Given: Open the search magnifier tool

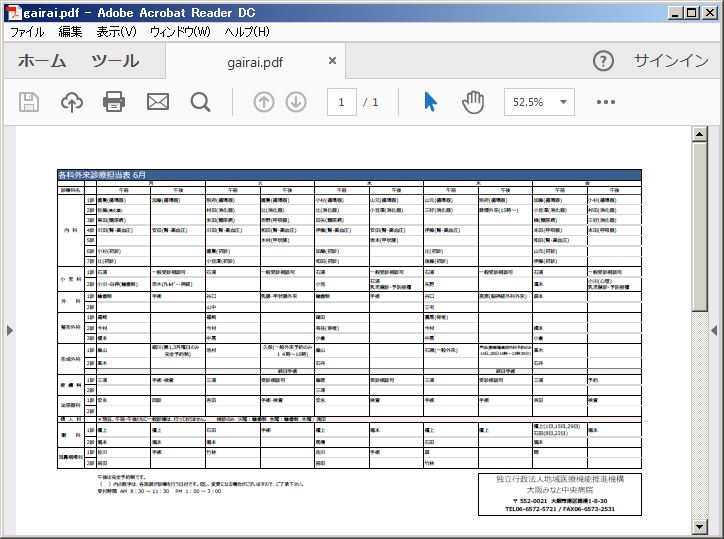Looking at the screenshot, I should point(200,102).
